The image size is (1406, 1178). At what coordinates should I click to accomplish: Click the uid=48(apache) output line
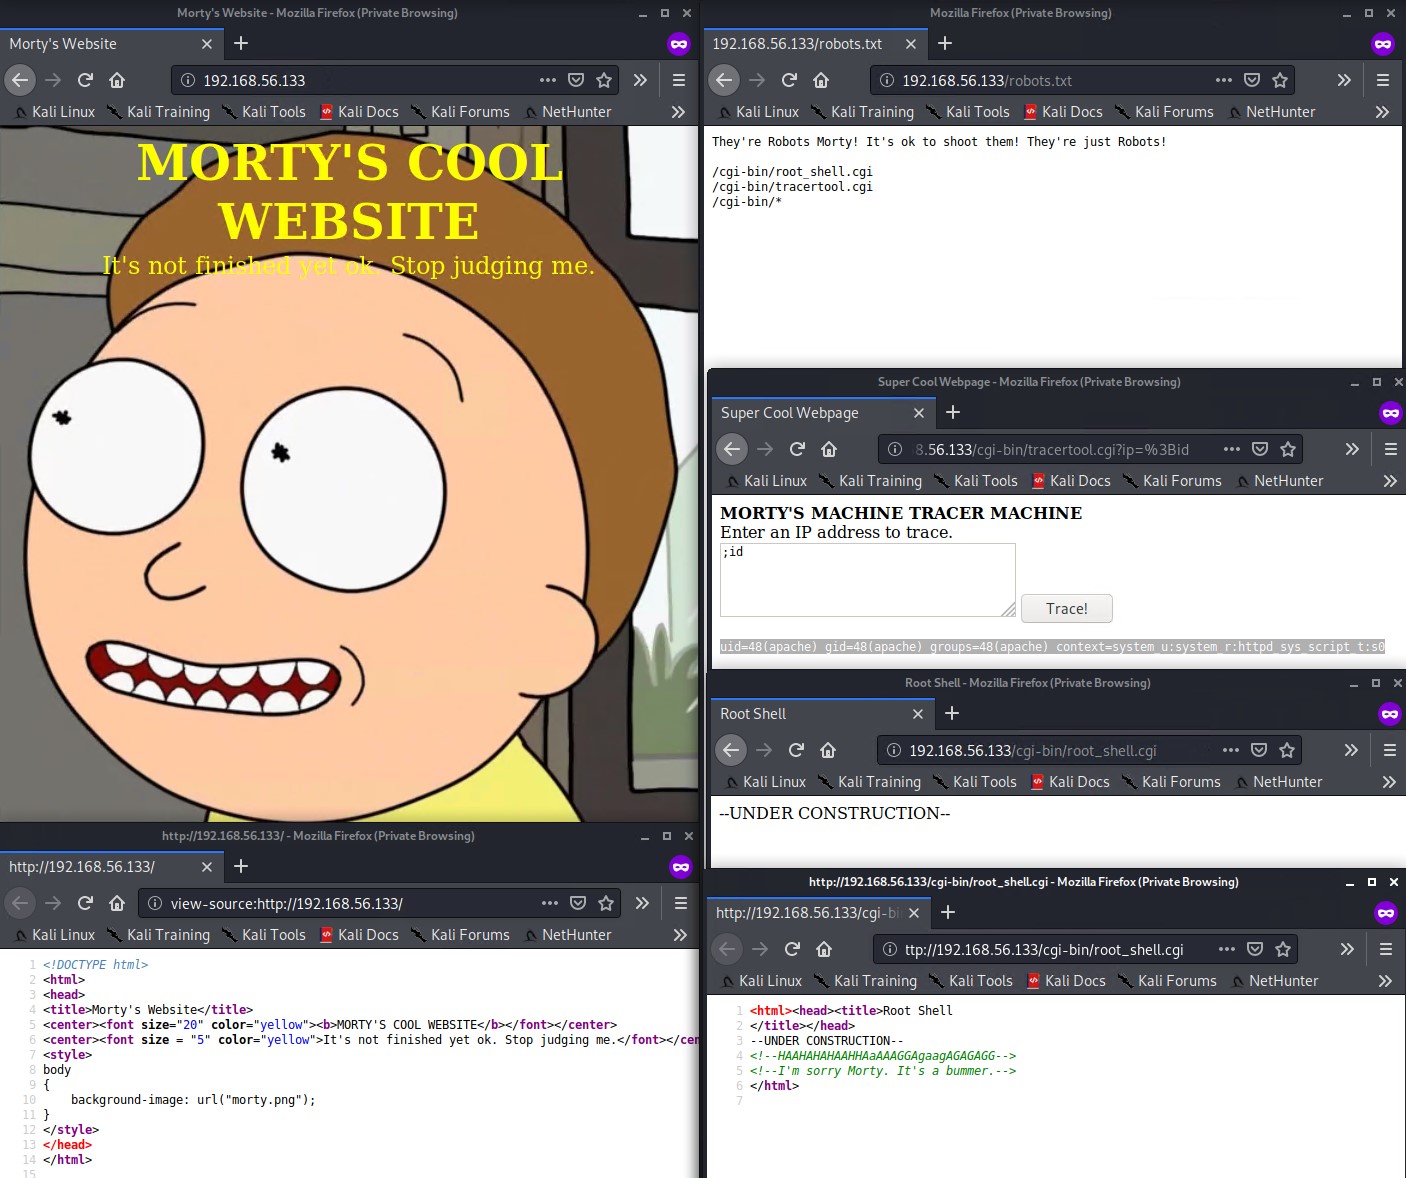(x=1052, y=647)
